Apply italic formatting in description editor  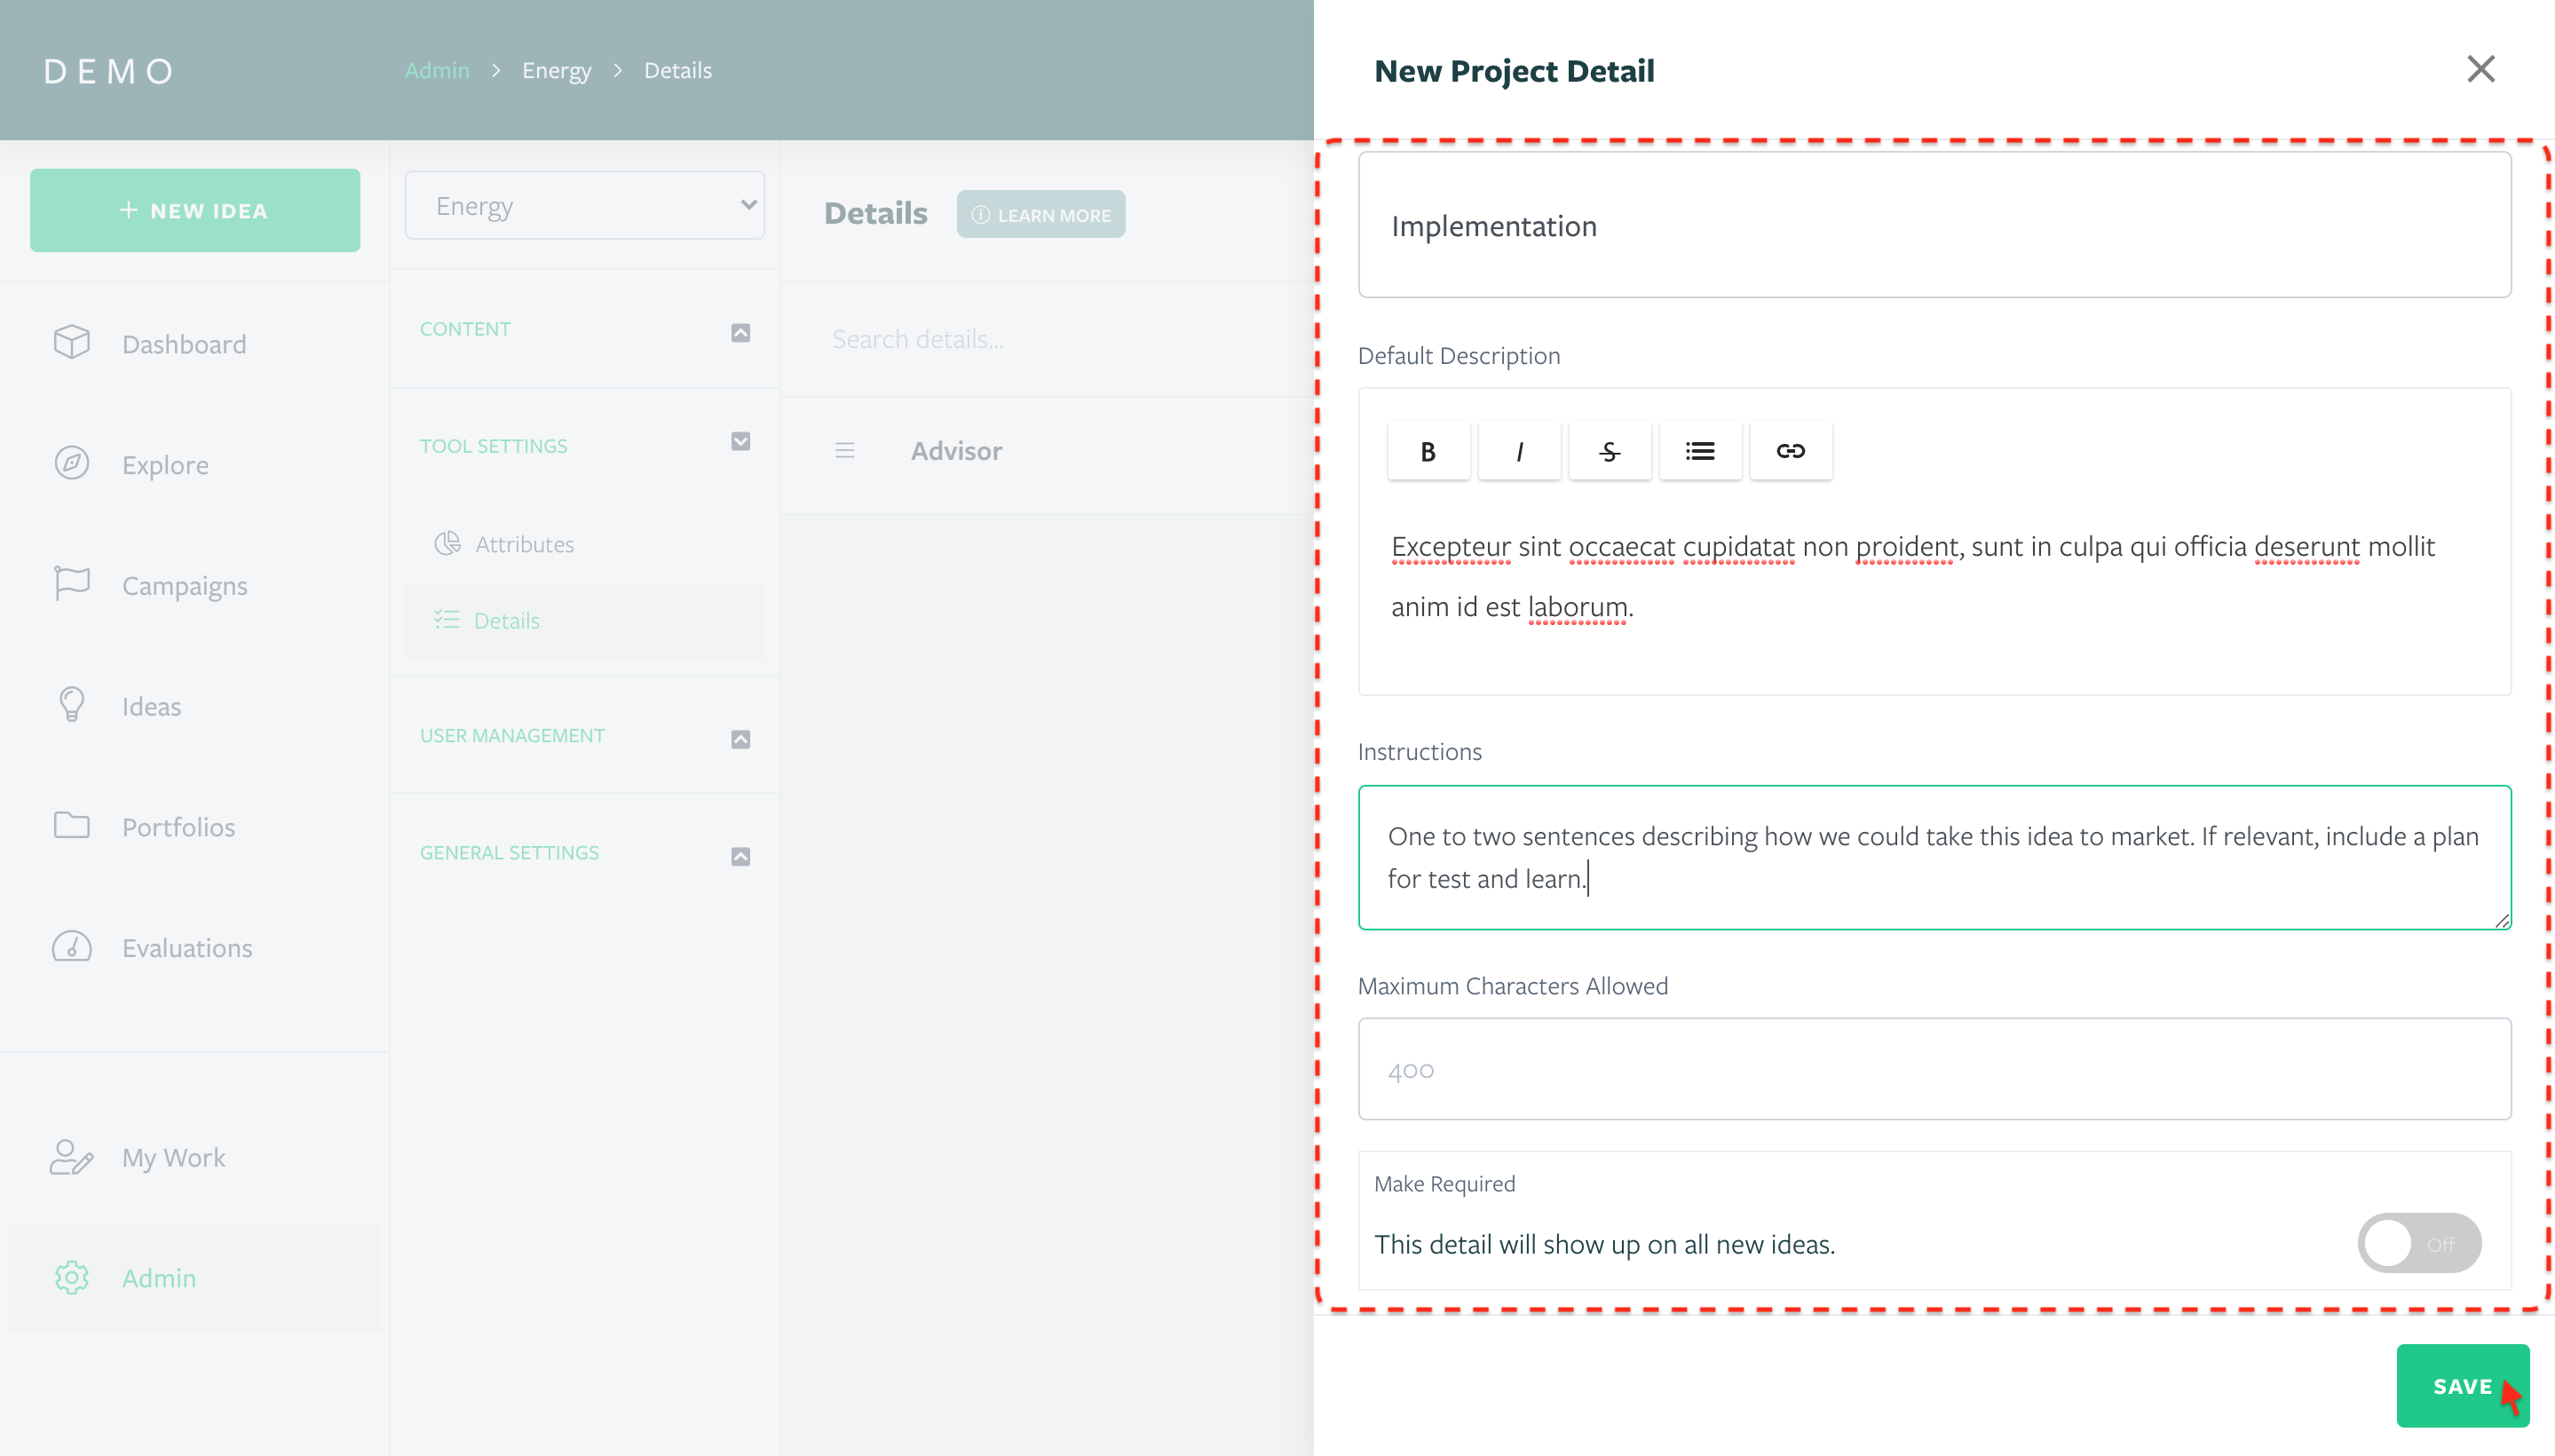coord(1519,451)
